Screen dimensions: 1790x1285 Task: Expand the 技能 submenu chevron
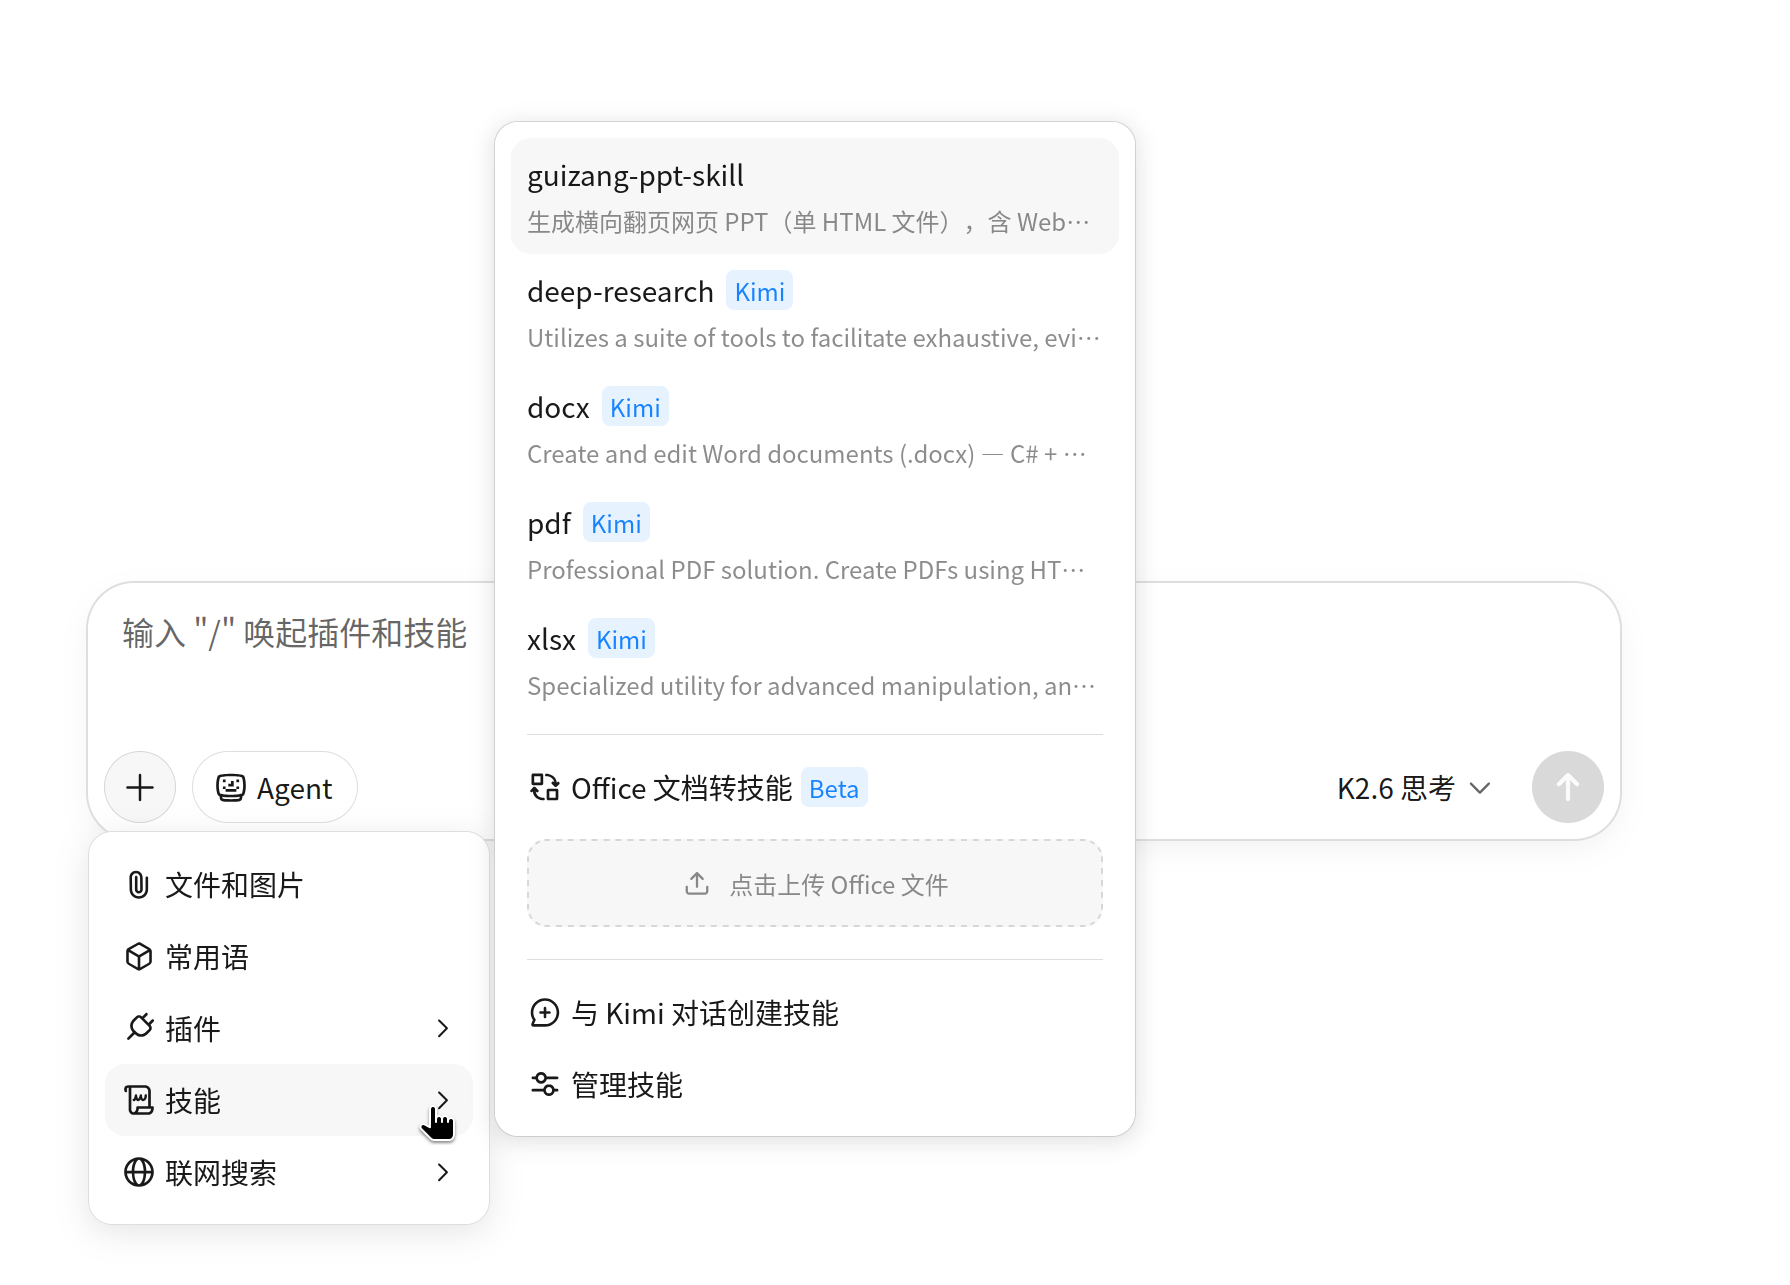point(443,1100)
